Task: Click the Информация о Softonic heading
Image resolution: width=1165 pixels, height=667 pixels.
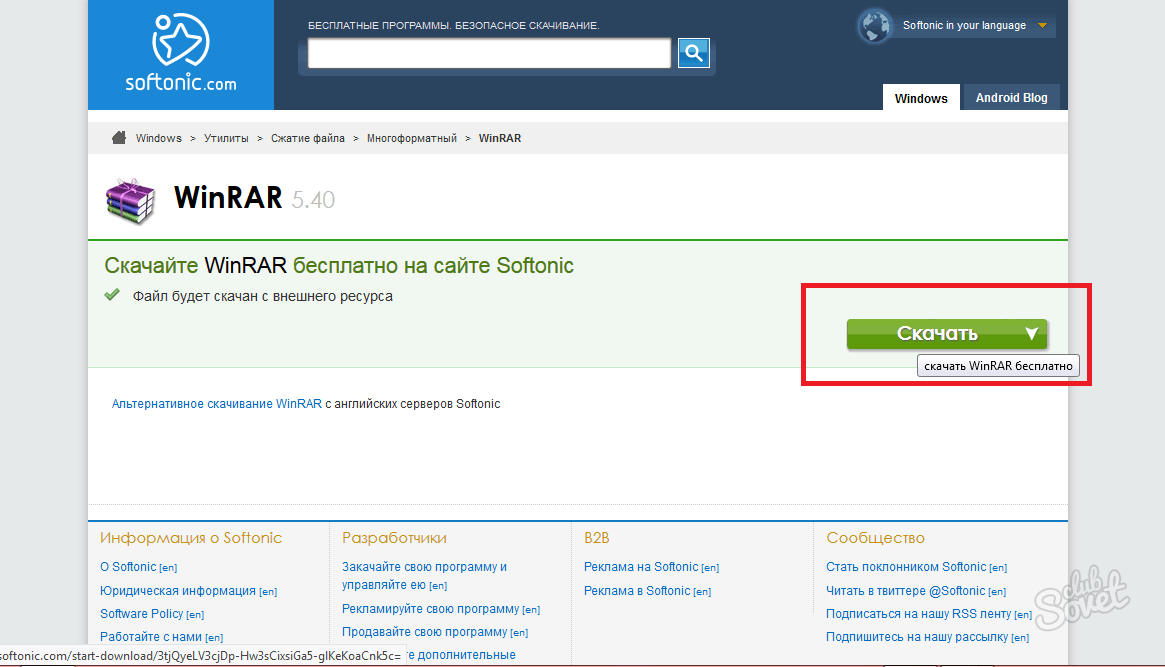Action: click(191, 538)
